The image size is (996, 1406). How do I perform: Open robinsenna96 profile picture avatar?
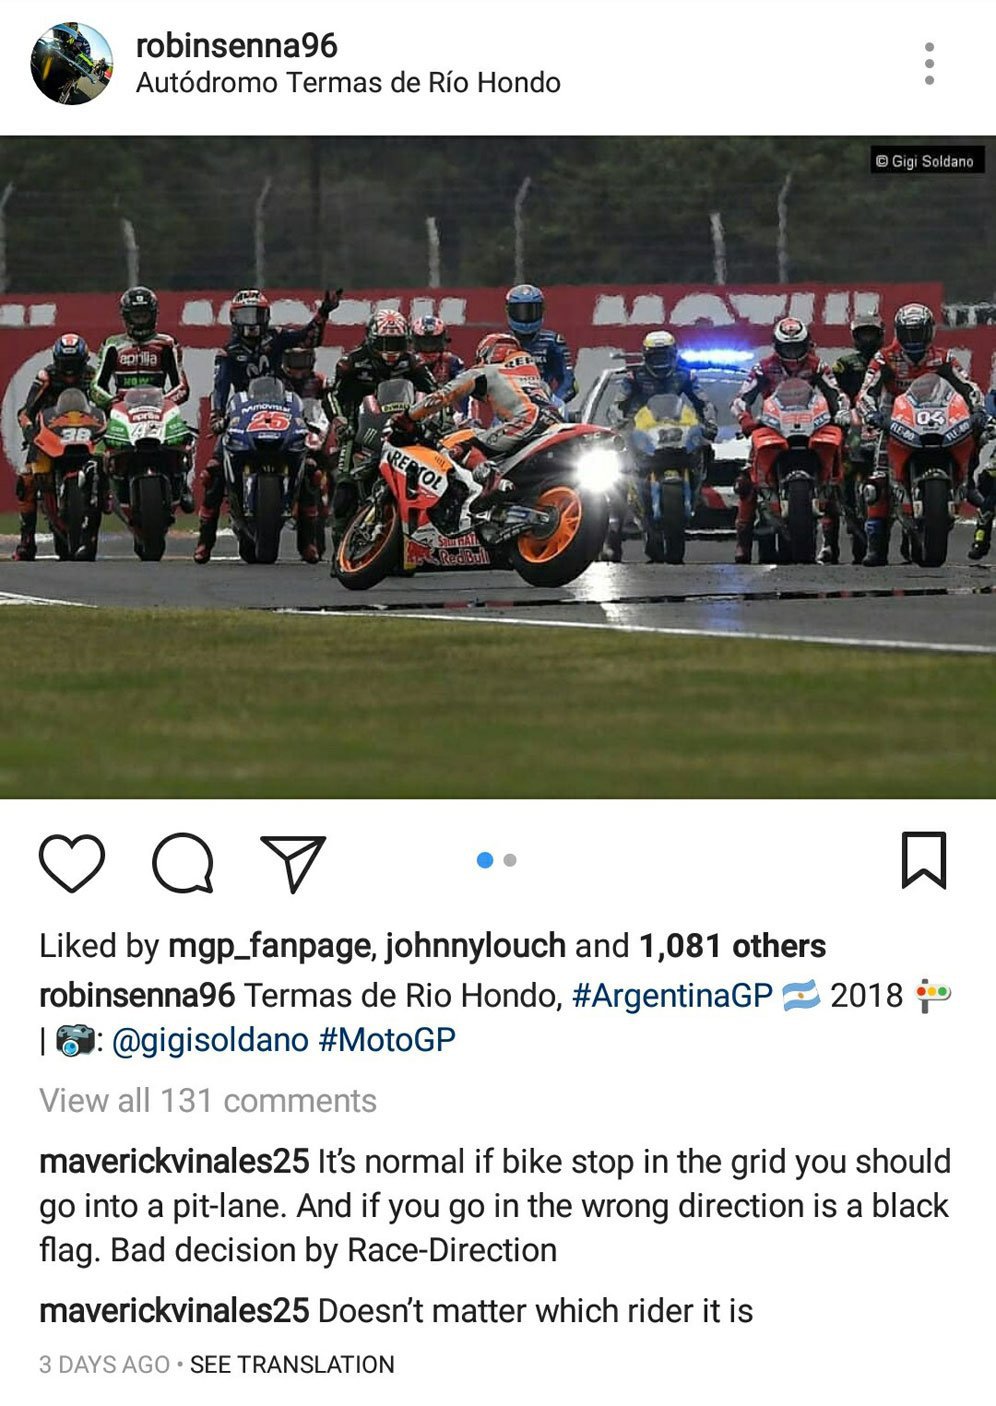71,63
